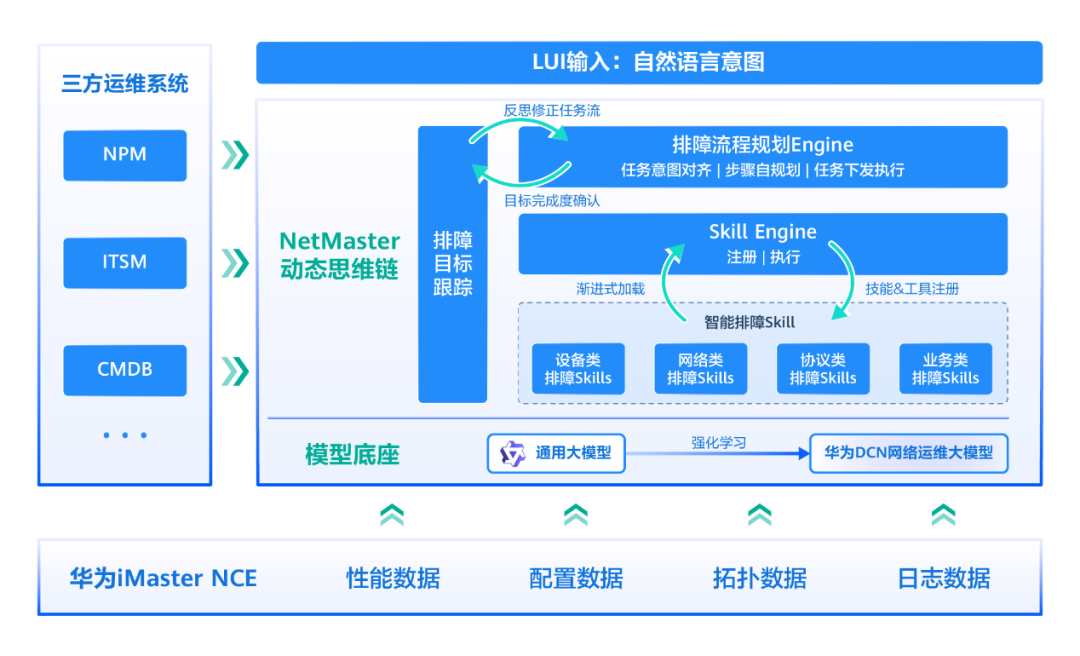Screen dimensions: 1080x656
Task: Click the CMDB box
Action: pyautogui.click(x=125, y=370)
